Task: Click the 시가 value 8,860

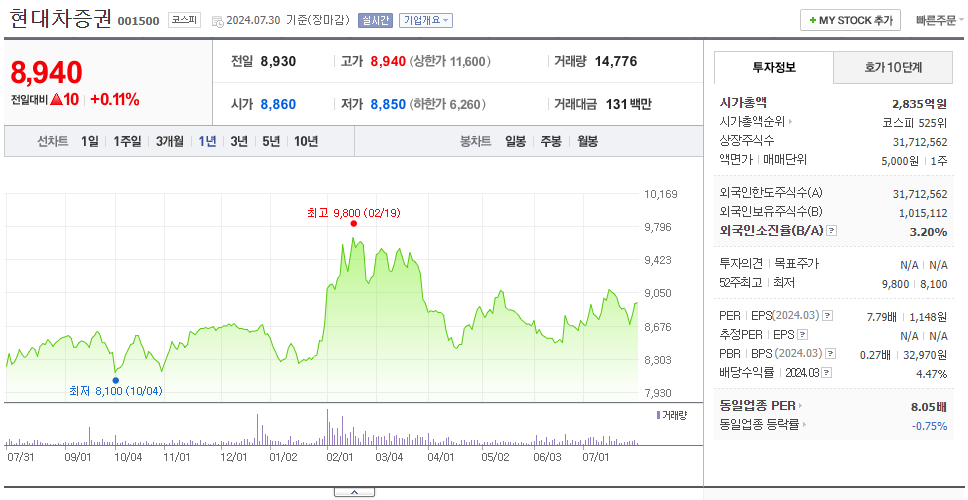Action: 278,104
